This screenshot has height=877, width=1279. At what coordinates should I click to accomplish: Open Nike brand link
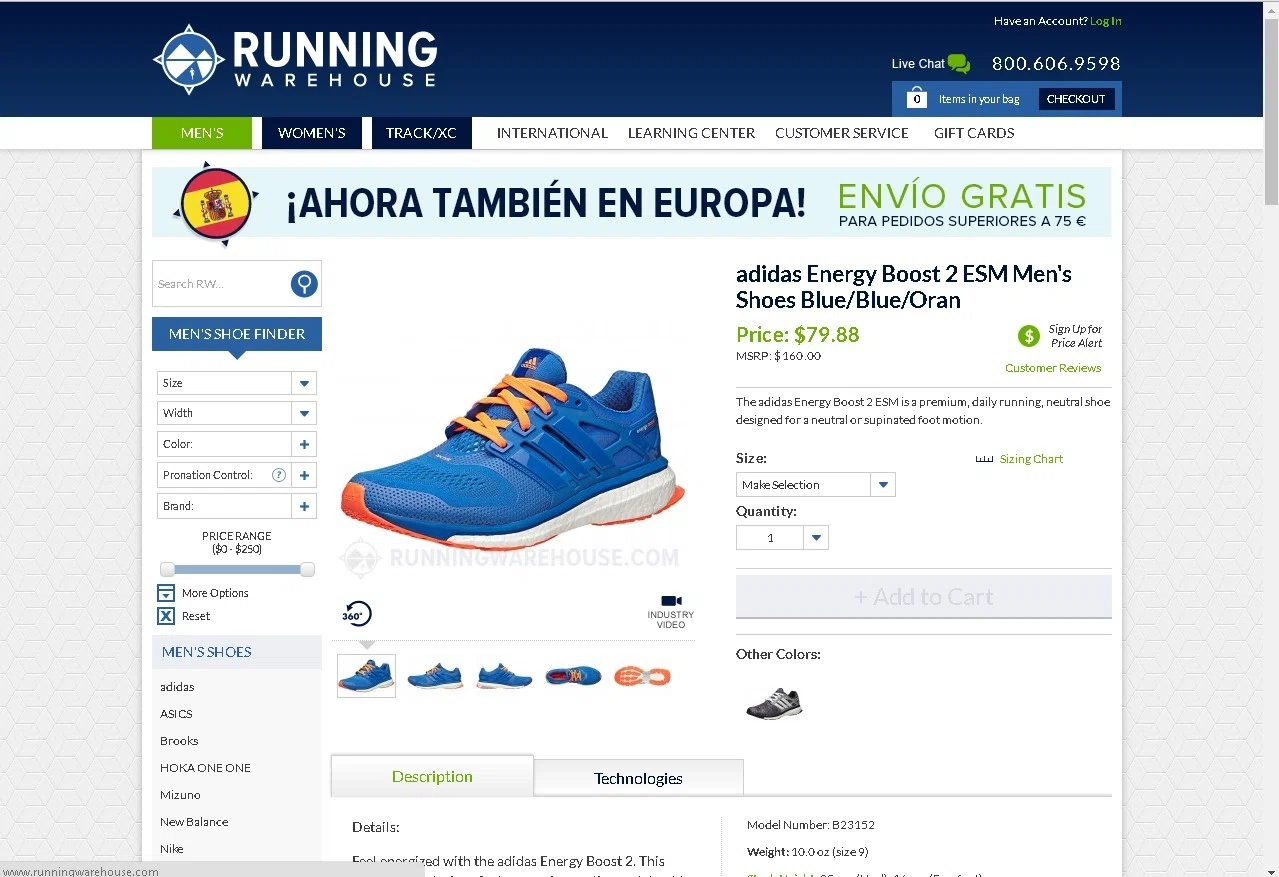(172, 849)
